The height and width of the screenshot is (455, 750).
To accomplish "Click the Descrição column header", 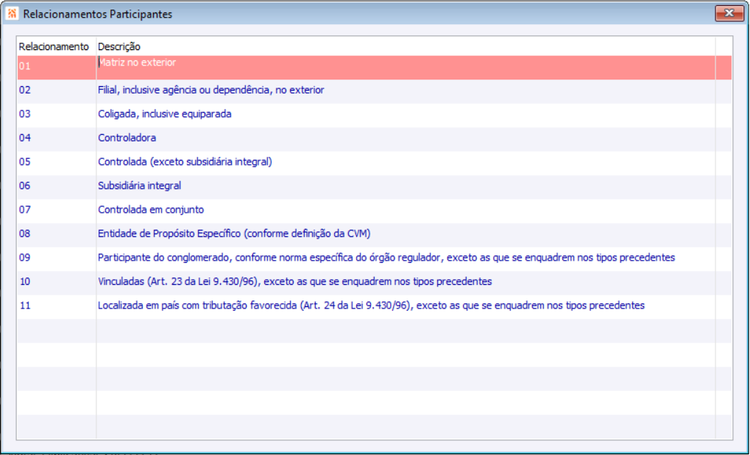I will (x=119, y=46).
